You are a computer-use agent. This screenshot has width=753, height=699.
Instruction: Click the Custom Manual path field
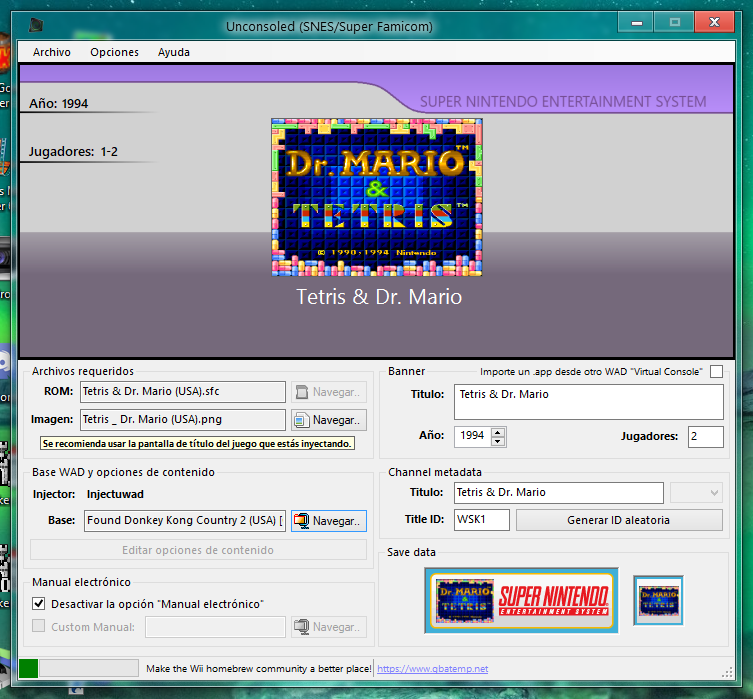tap(216, 627)
